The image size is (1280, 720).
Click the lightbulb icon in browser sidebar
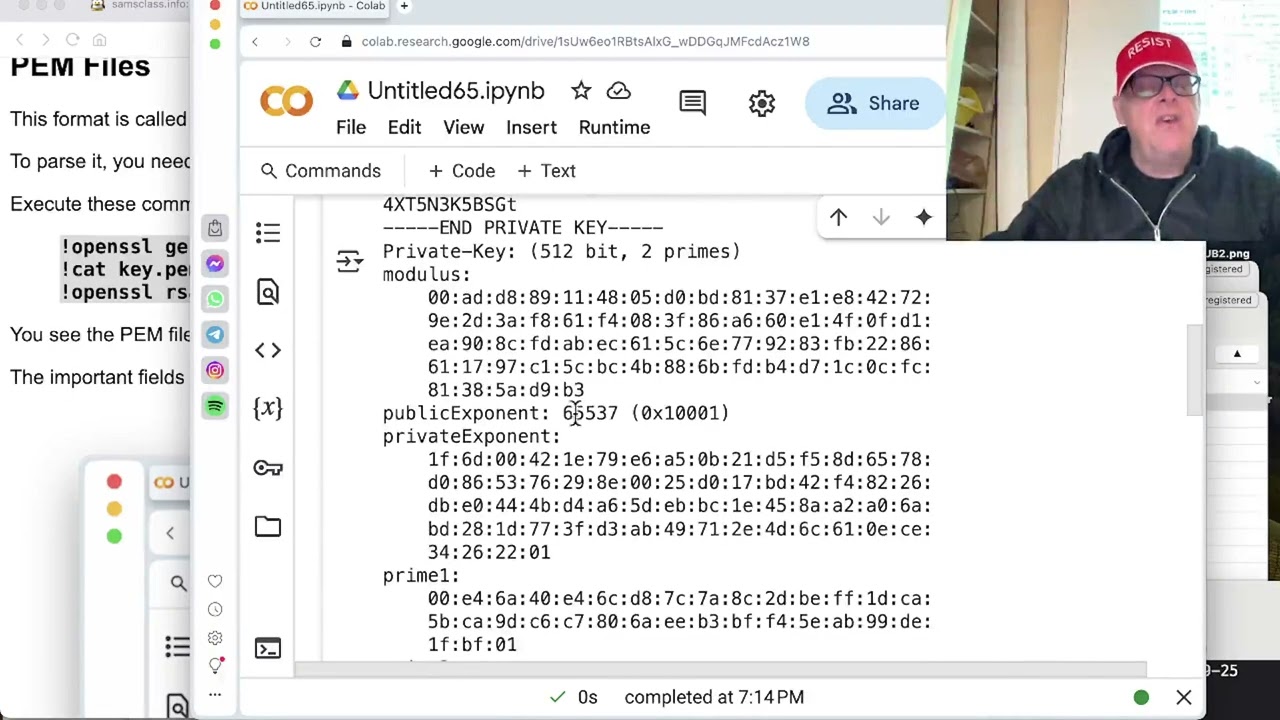[x=215, y=665]
